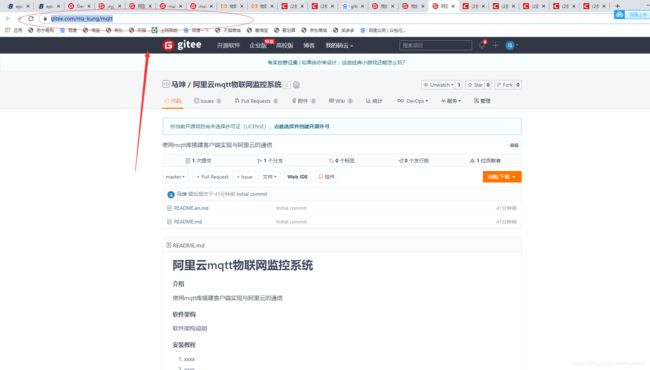Open 开源软件 in the Gitee header
The image size is (650, 370).
click(x=228, y=46)
